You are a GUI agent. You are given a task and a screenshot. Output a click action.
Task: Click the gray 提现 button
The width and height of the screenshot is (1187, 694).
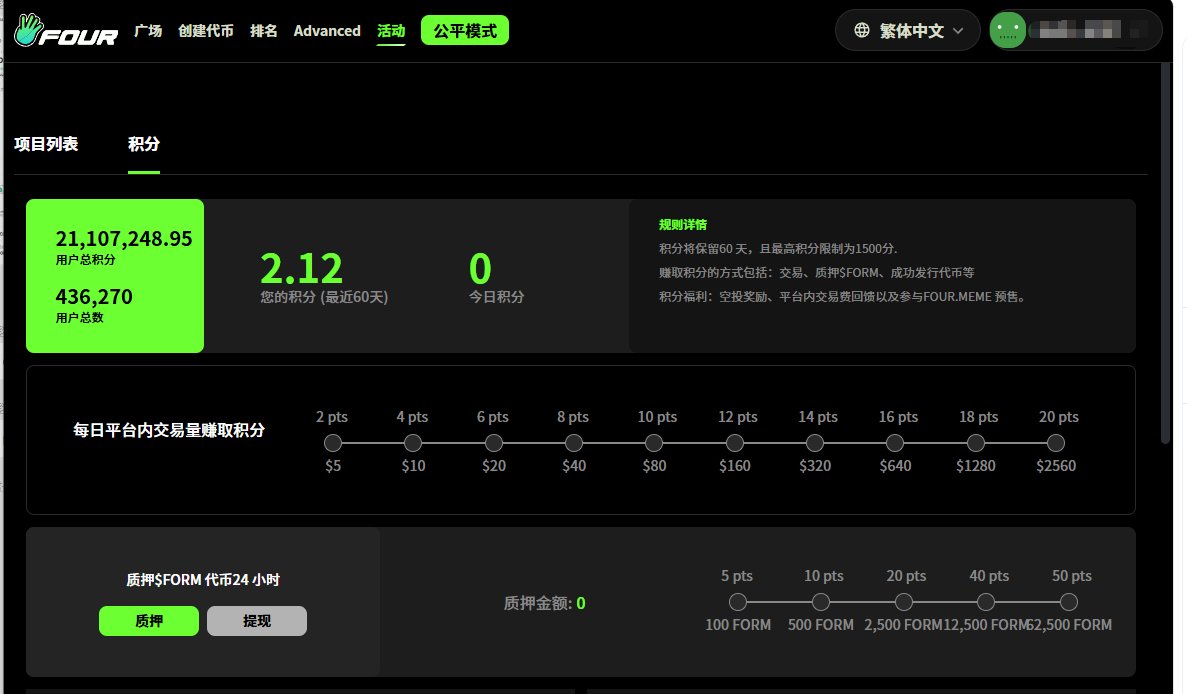(257, 621)
